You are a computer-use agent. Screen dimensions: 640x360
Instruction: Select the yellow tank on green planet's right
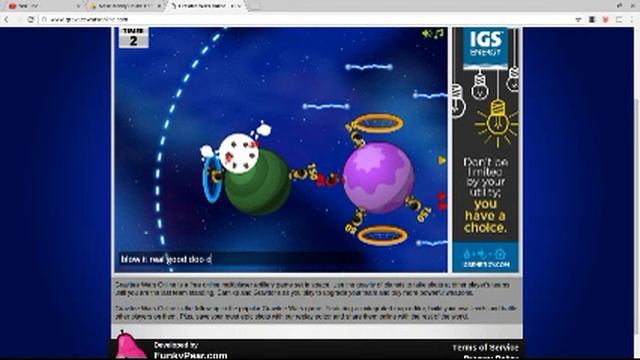[299, 174]
